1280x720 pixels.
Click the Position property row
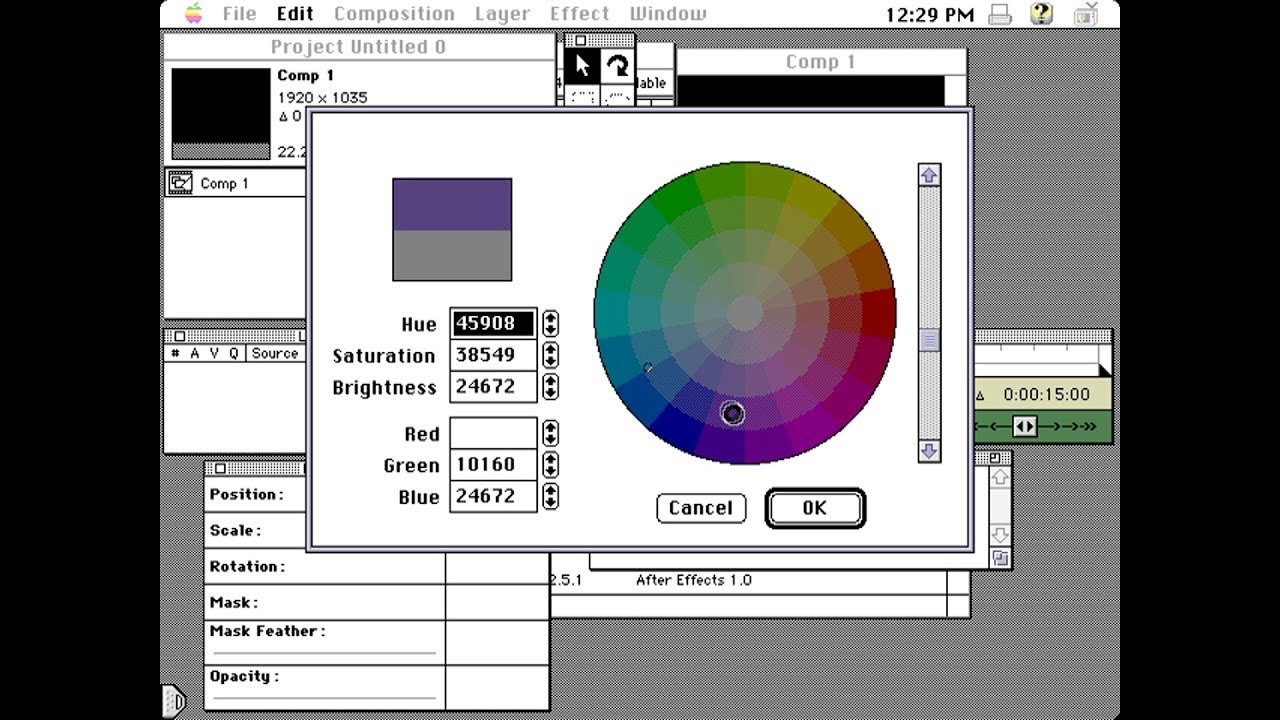point(377,494)
